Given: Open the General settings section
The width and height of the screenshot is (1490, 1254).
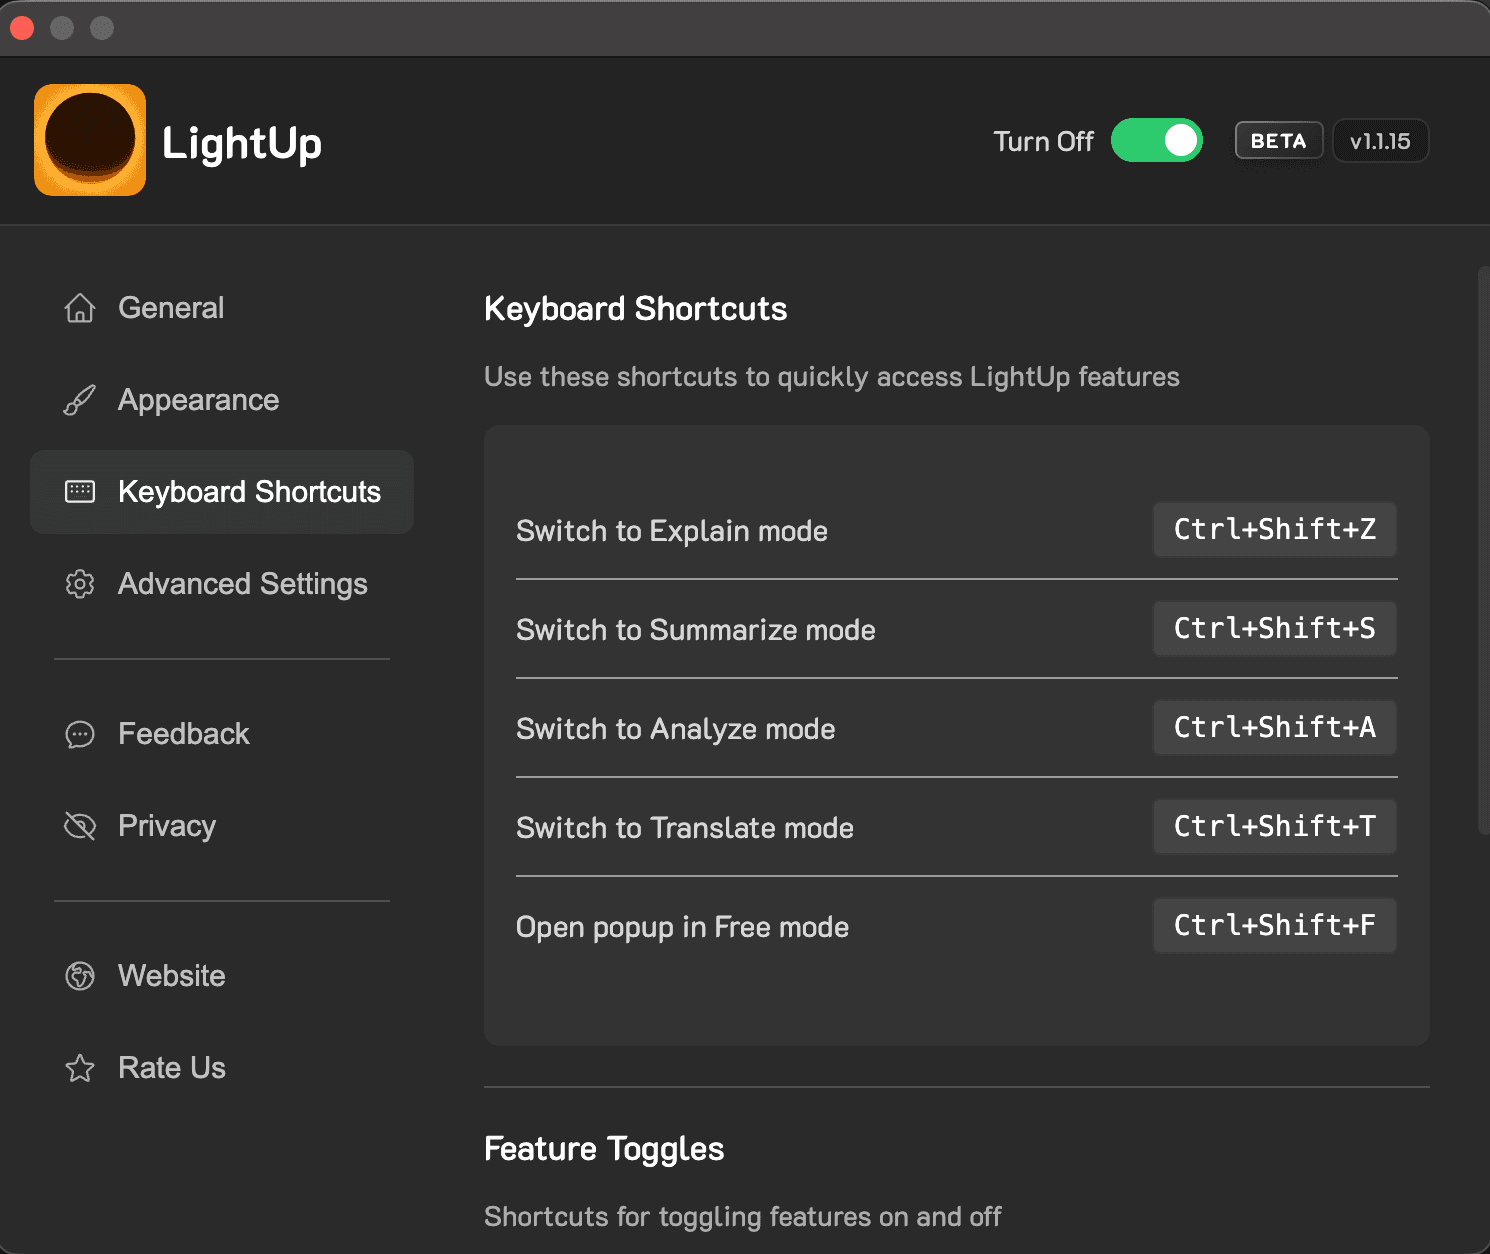Looking at the screenshot, I should (171, 308).
